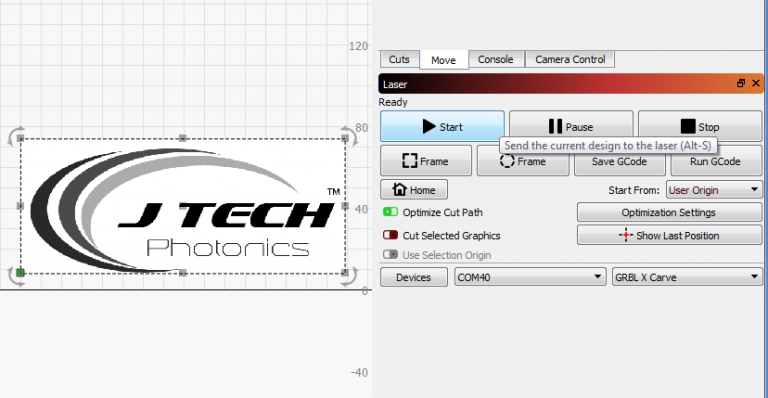Switch to the Camera Control tab
This screenshot has height=398, width=768.
[570, 59]
